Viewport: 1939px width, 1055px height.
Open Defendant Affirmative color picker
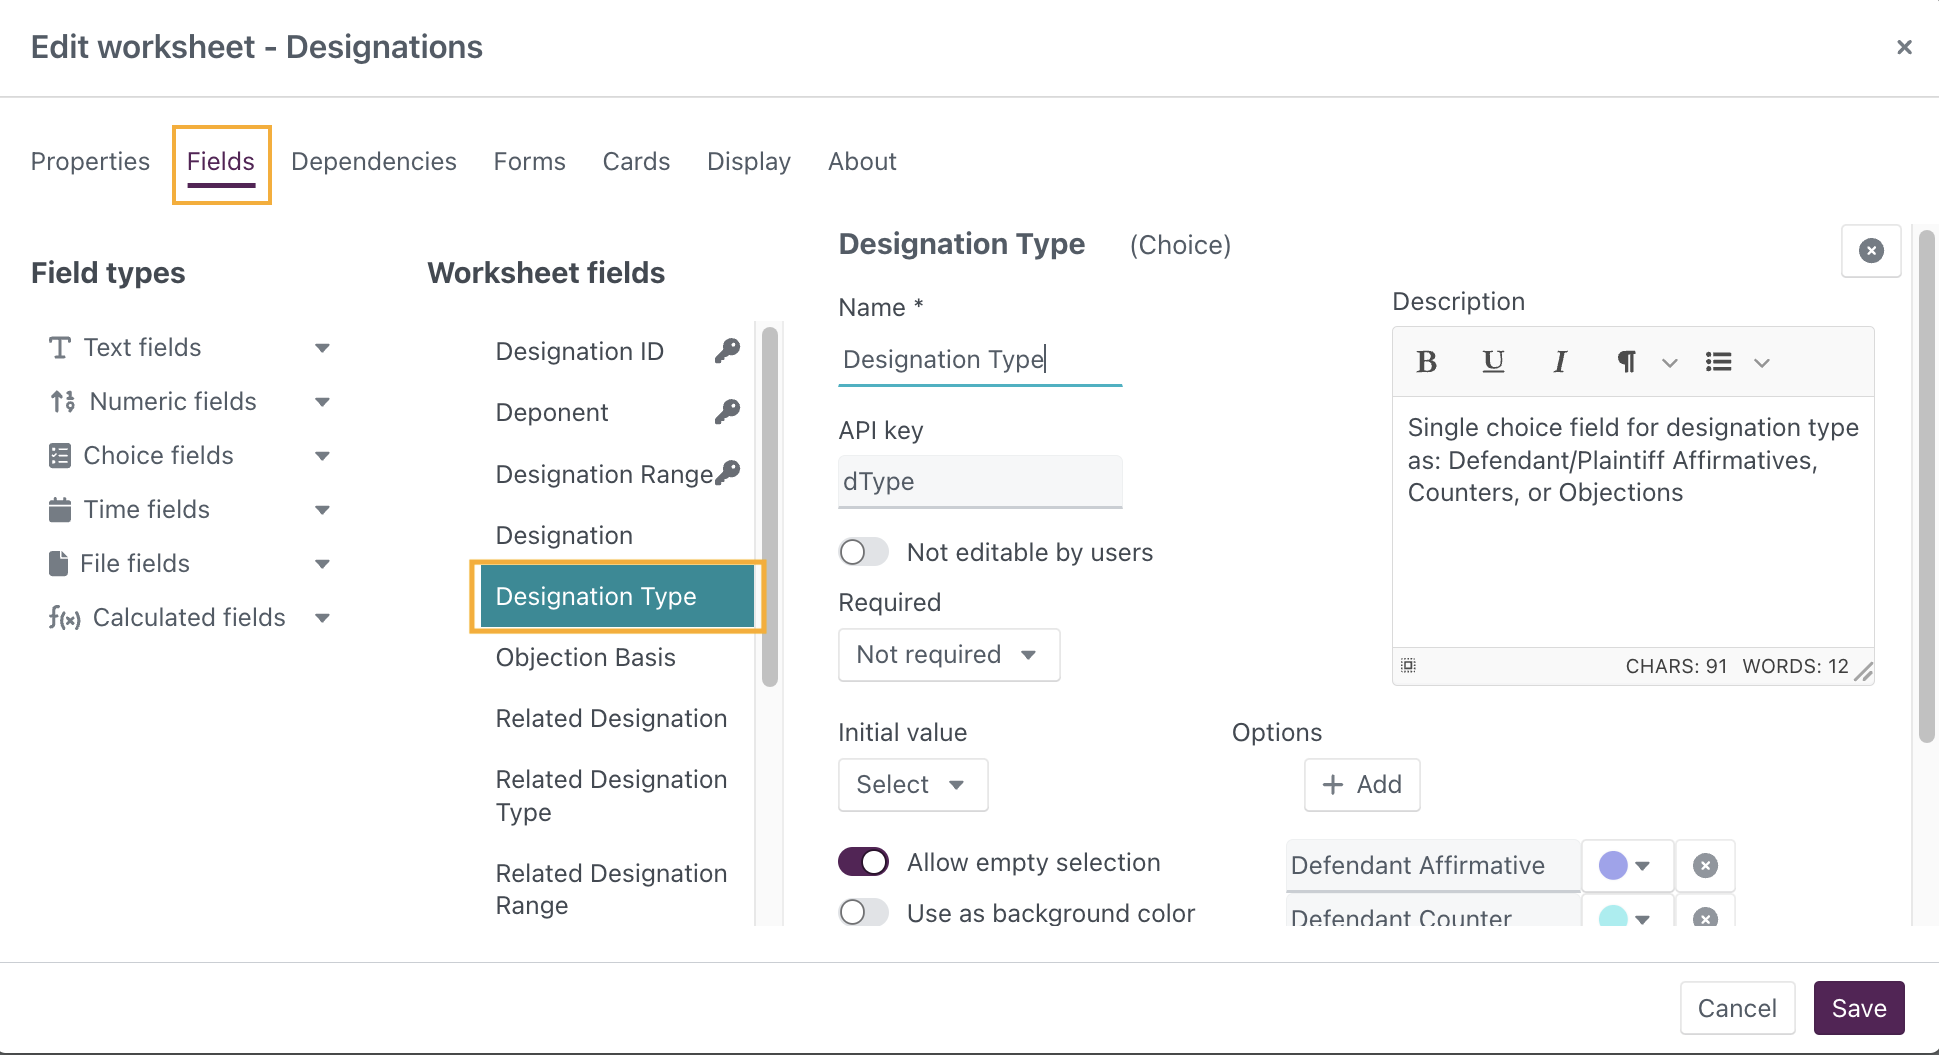pyautogui.click(x=1626, y=866)
